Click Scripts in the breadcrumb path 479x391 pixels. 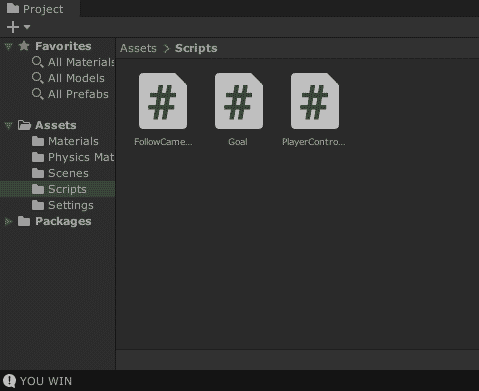(x=196, y=48)
